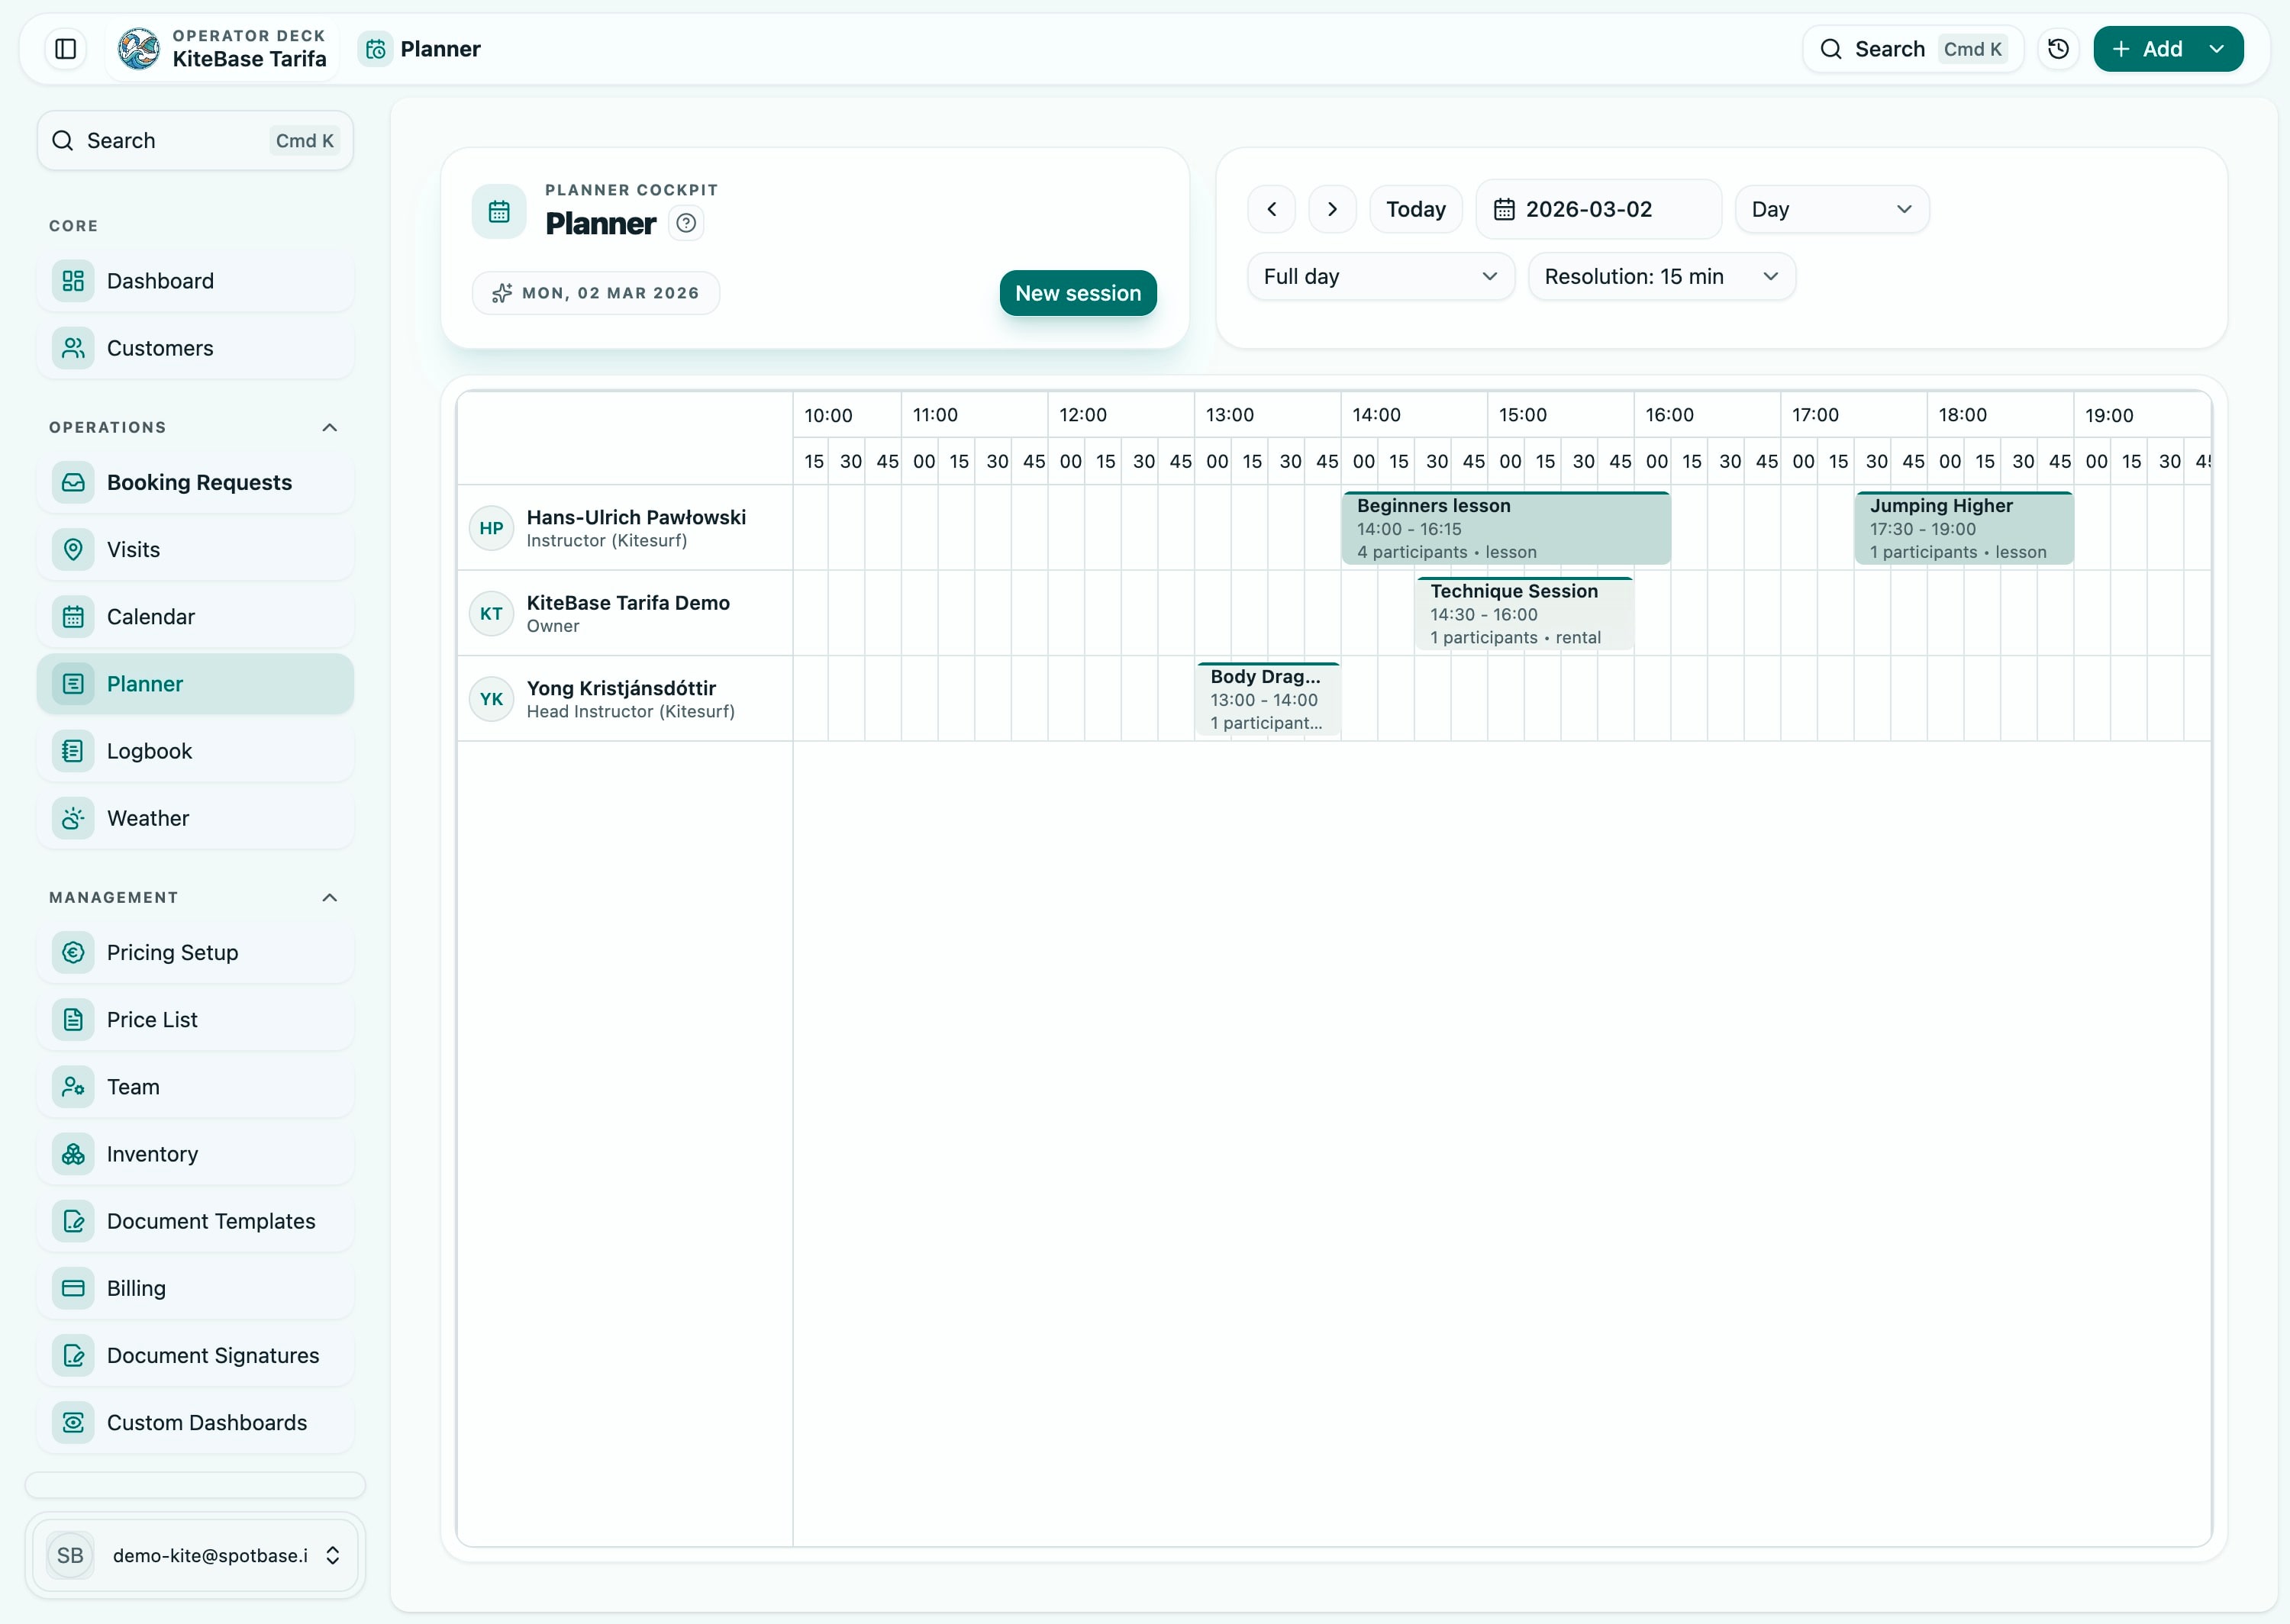Open the account switcher for demo-kite@spotbase.i
Screen dimensions: 2290x1624
click(x=333, y=1555)
